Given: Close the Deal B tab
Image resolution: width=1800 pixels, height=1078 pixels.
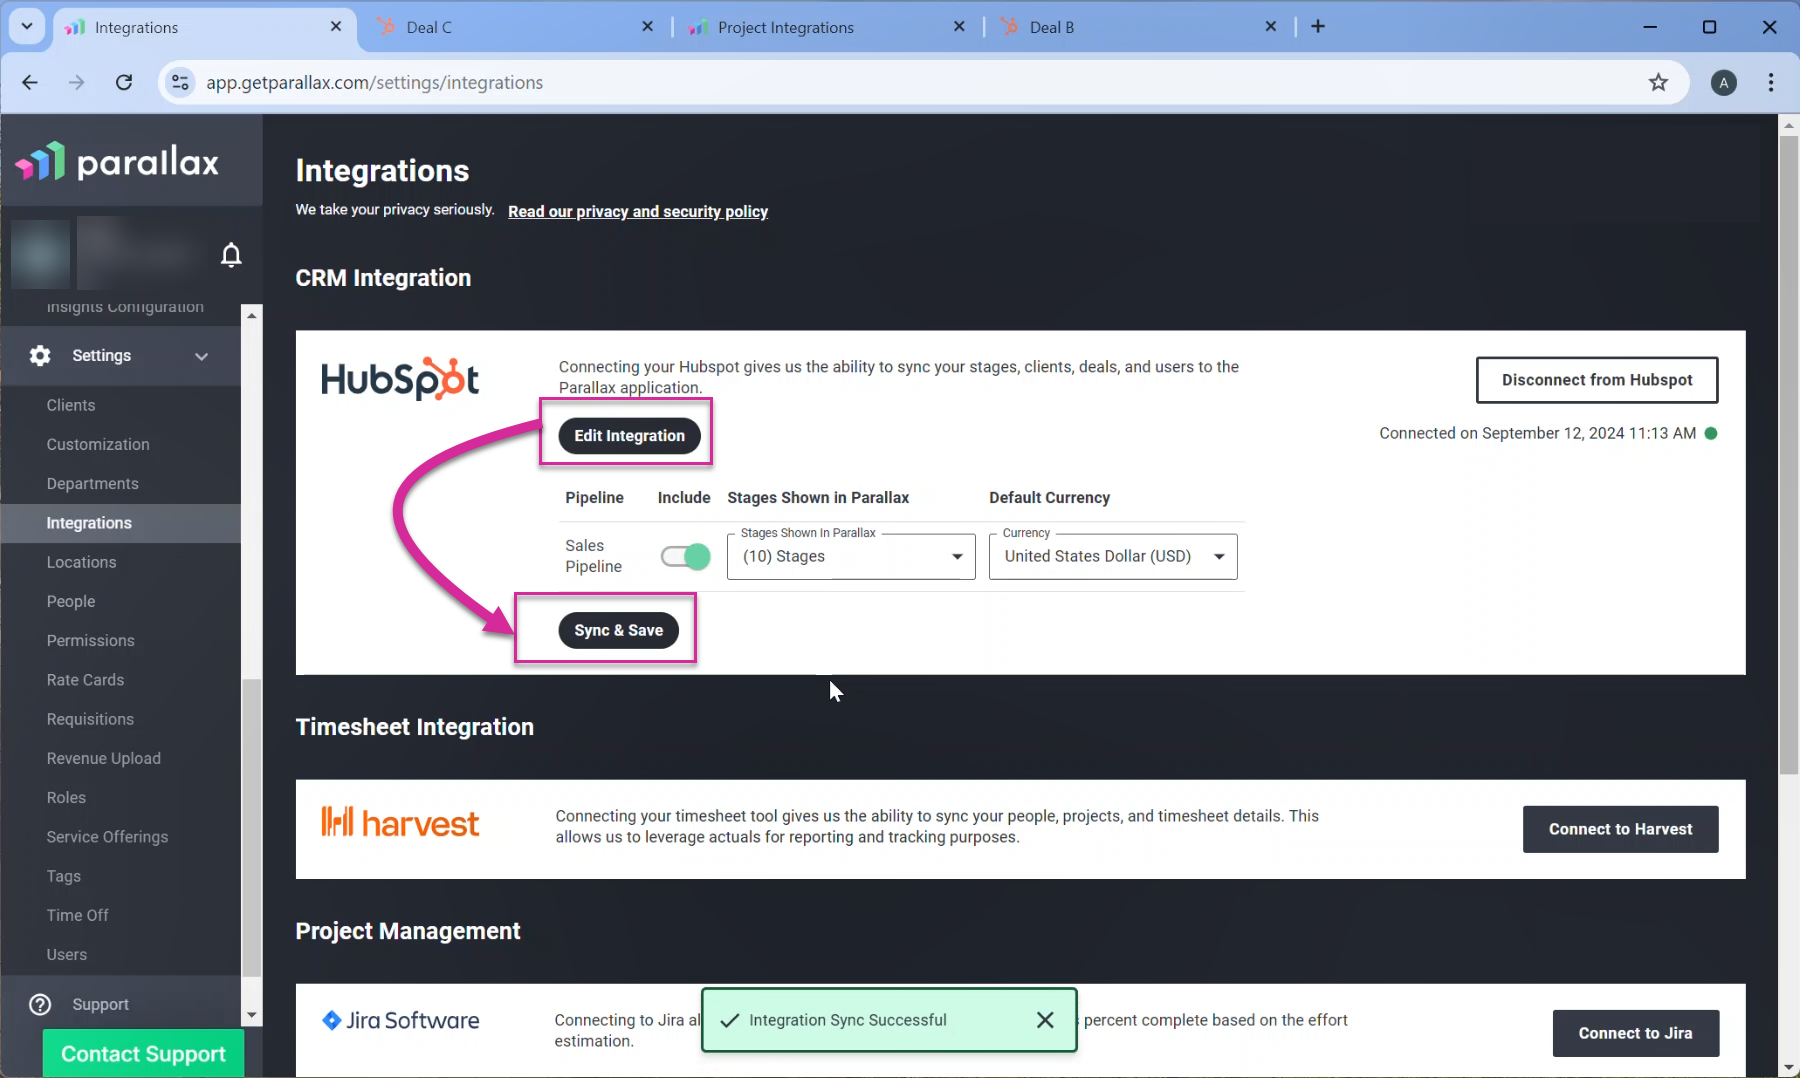Looking at the screenshot, I should [x=1270, y=27].
